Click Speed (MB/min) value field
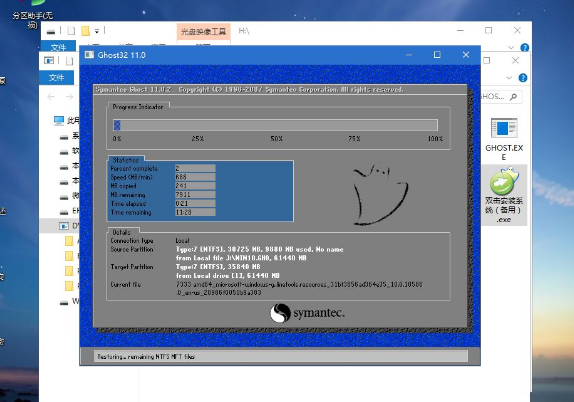This screenshot has width=574, height=402. (x=195, y=177)
